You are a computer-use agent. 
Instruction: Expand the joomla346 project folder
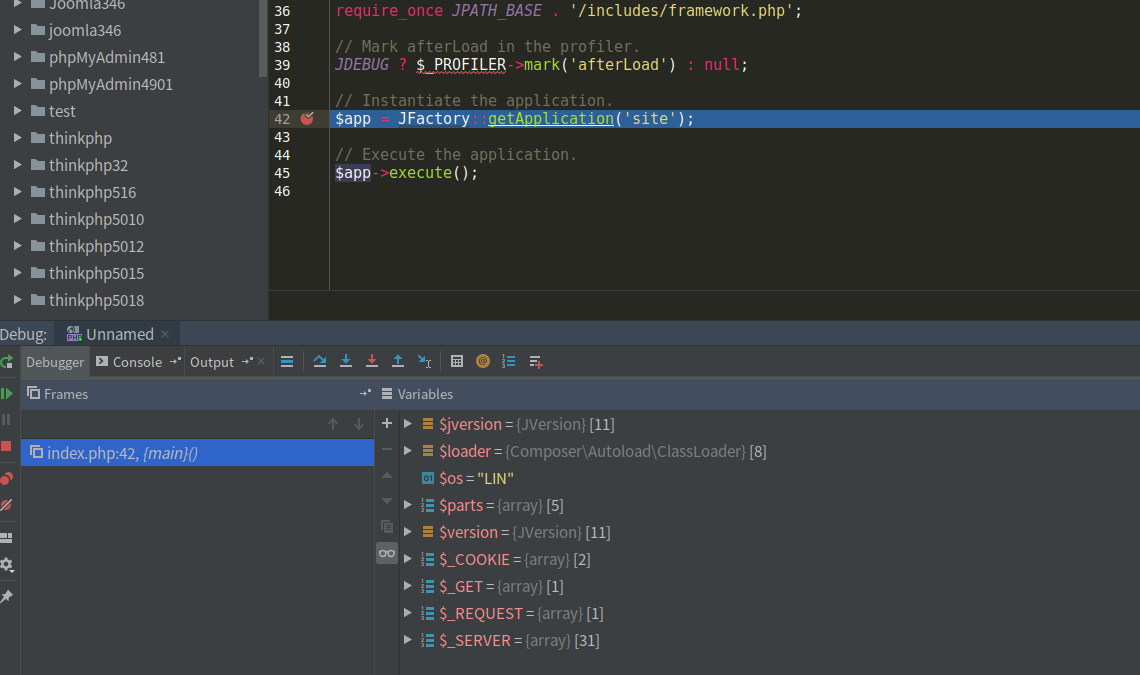click(x=15, y=29)
